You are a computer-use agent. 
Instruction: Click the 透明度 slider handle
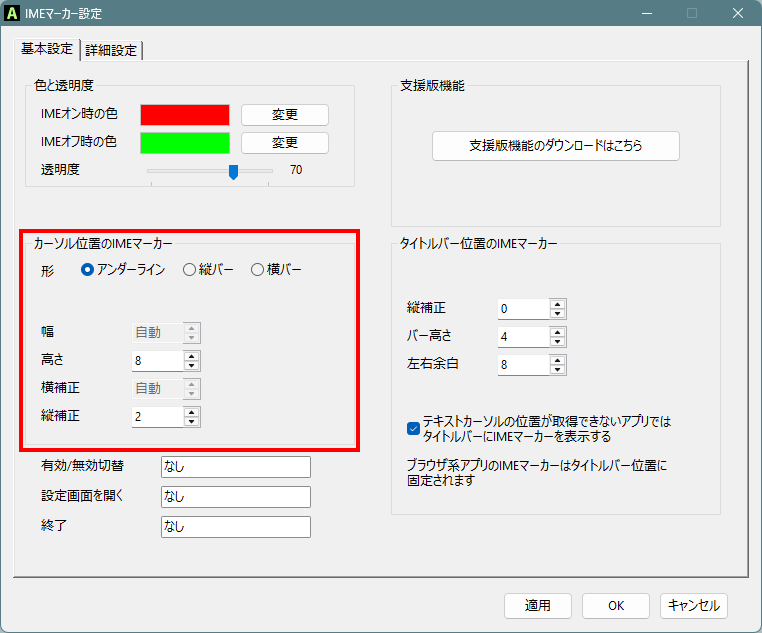pyautogui.click(x=233, y=171)
